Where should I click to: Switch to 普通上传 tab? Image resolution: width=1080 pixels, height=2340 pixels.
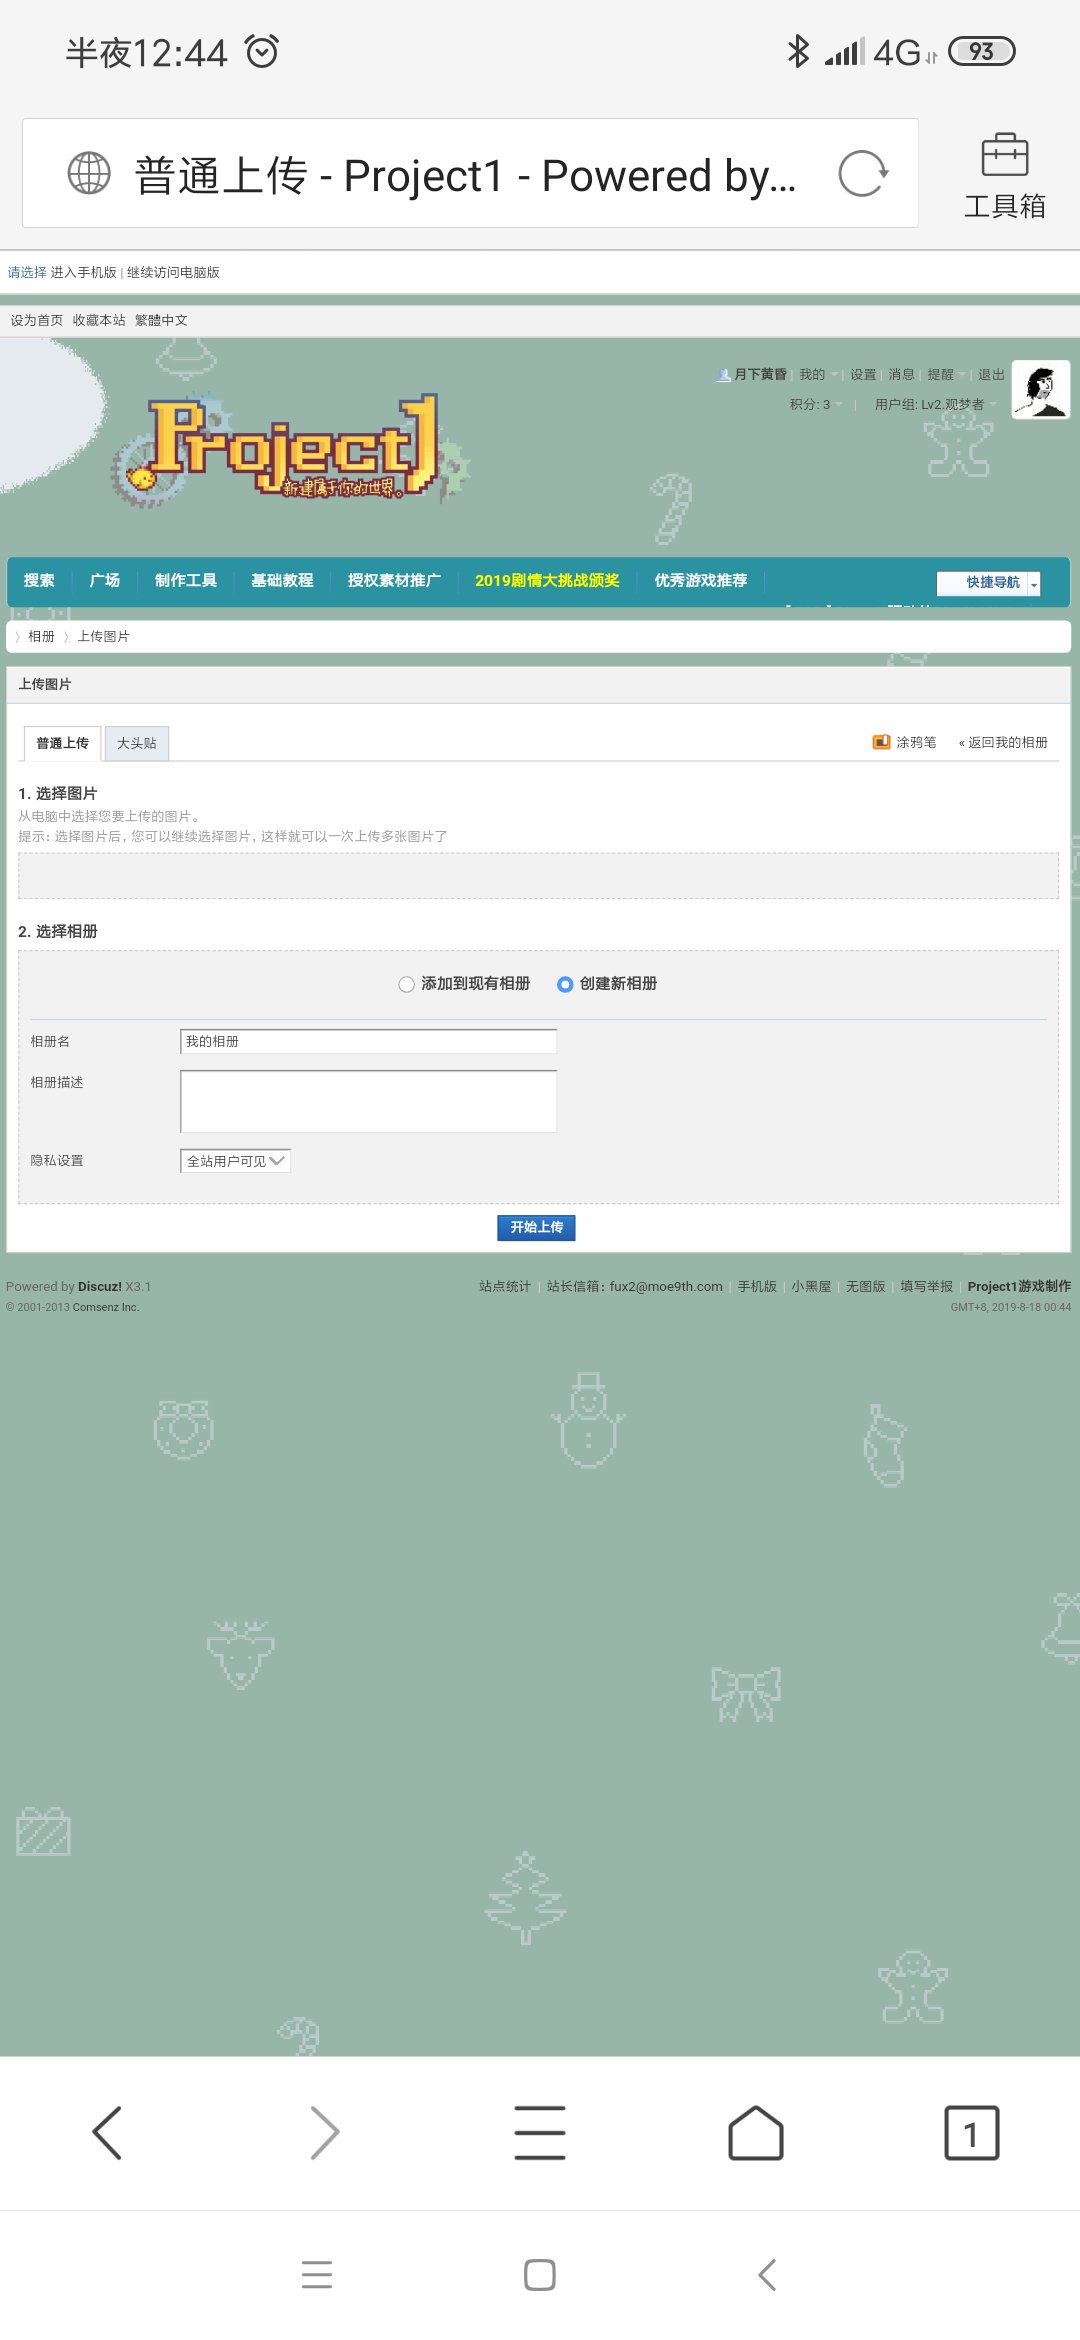[63, 743]
